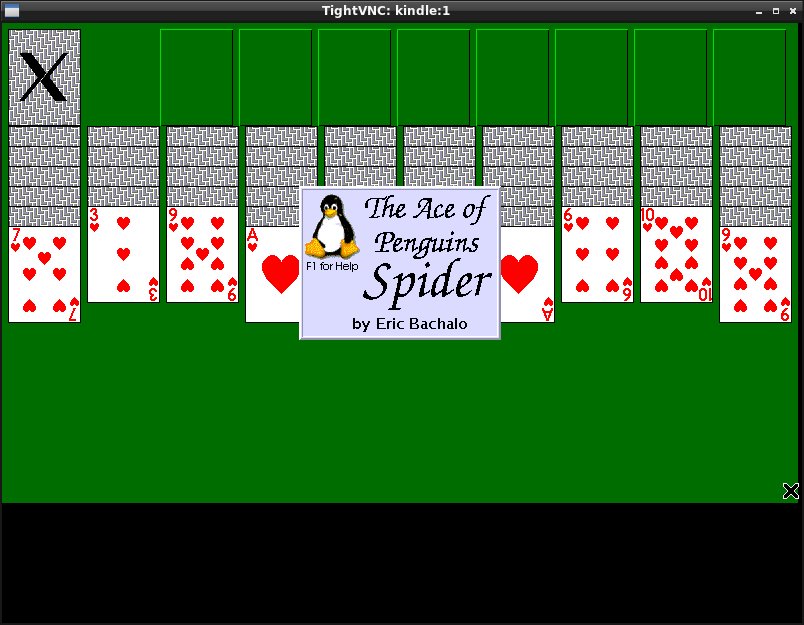Screen dimensions: 804x625
Task: Dismiss the Ace of Penguins Spider splash
Action: pyautogui.click(x=400, y=264)
